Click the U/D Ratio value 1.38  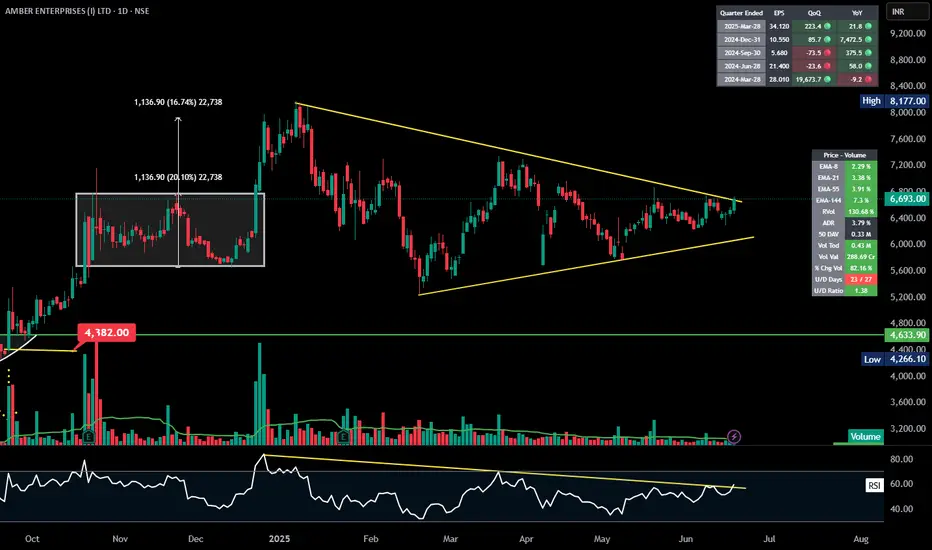point(861,291)
